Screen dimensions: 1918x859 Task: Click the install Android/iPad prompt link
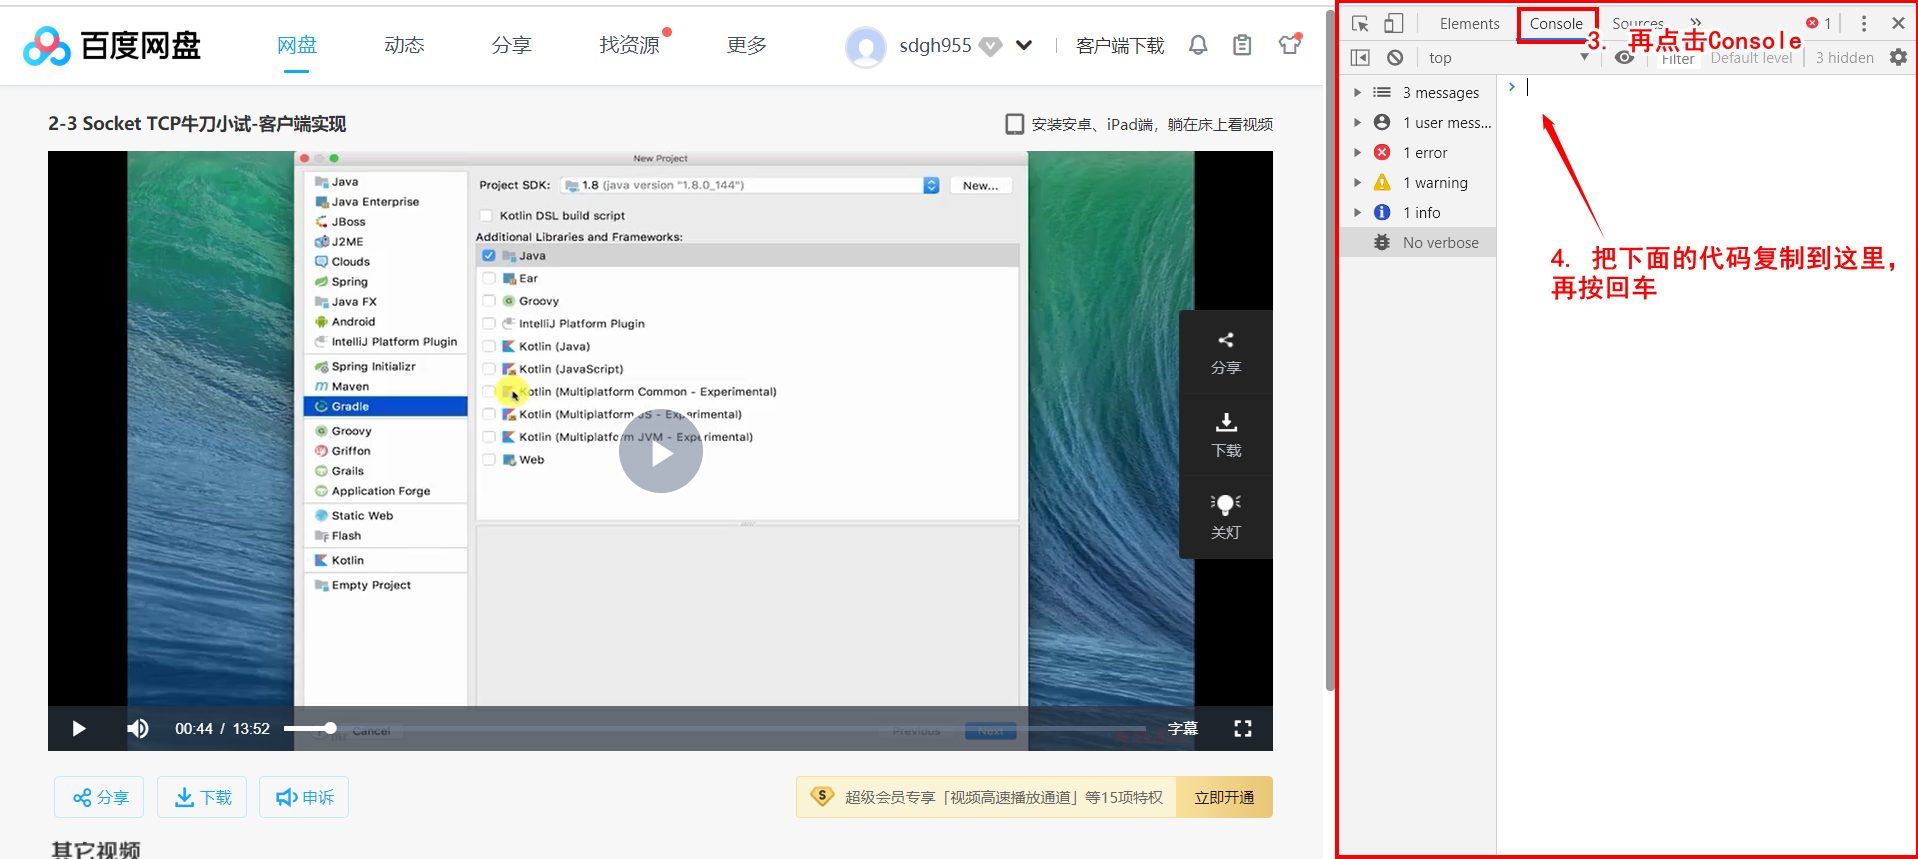(x=1139, y=124)
